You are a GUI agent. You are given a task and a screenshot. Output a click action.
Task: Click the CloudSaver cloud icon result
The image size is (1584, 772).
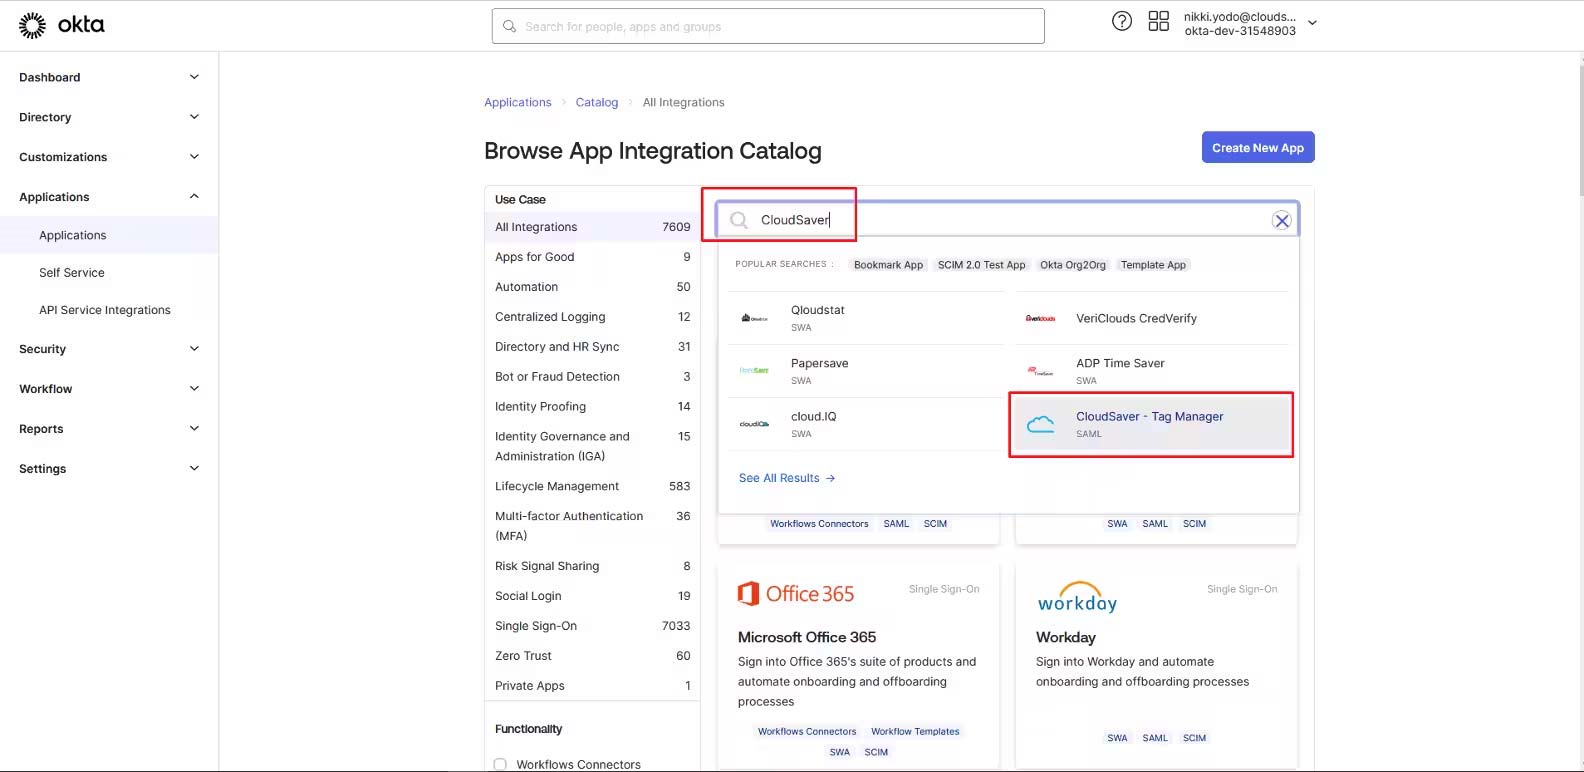click(1041, 424)
